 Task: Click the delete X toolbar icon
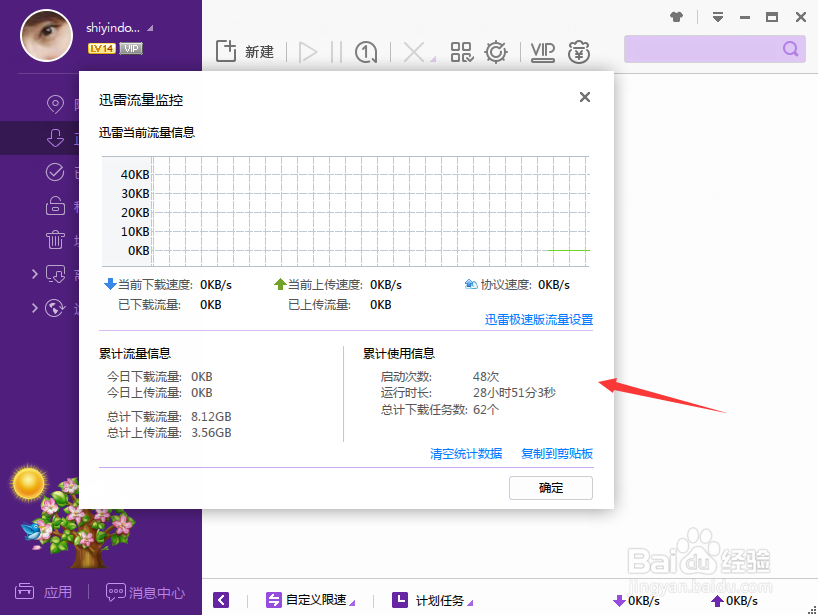[x=414, y=52]
